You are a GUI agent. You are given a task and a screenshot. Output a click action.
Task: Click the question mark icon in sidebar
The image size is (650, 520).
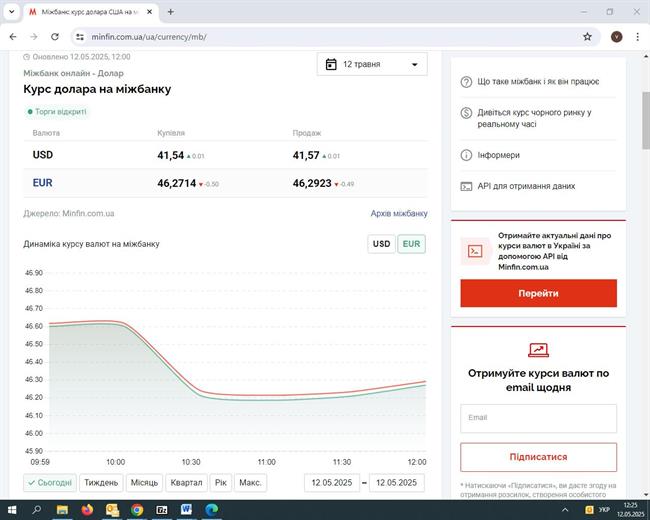tap(466, 82)
